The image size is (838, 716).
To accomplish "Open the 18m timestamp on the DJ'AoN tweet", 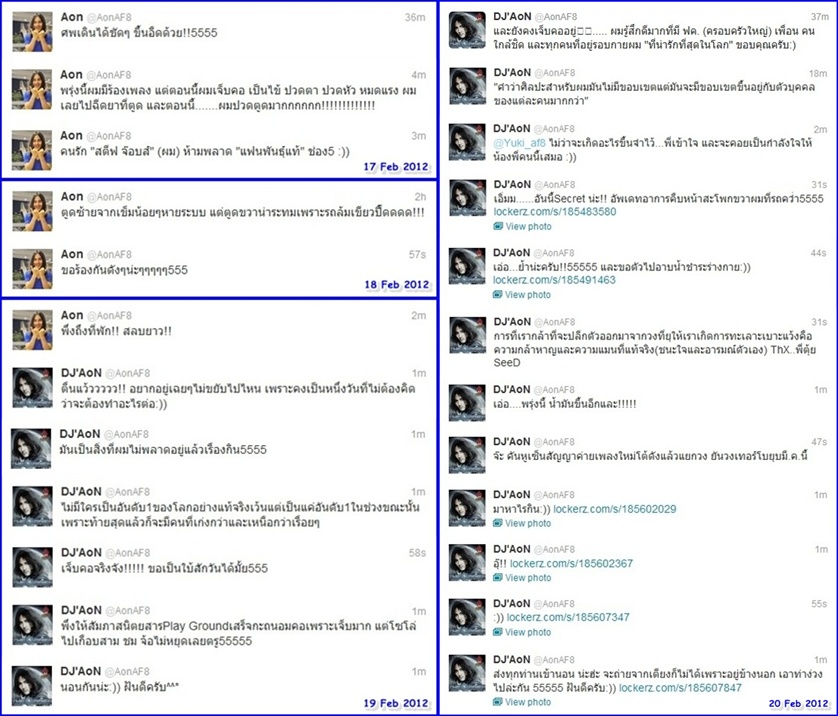I will pos(818,74).
